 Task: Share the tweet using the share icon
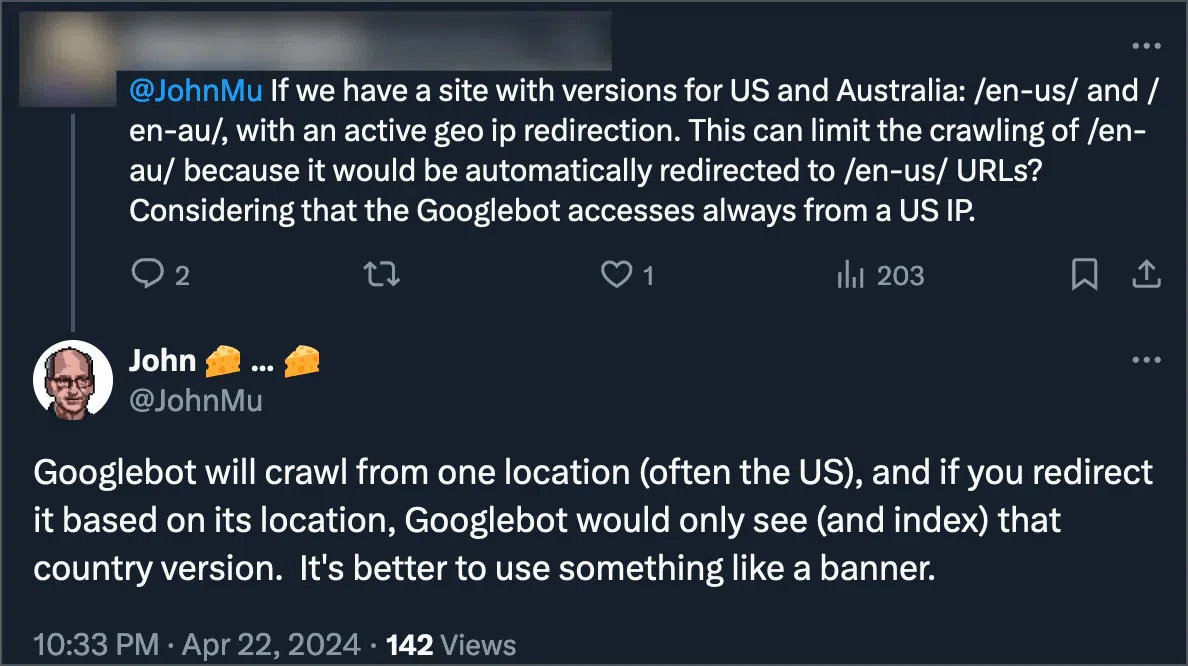(x=1145, y=275)
